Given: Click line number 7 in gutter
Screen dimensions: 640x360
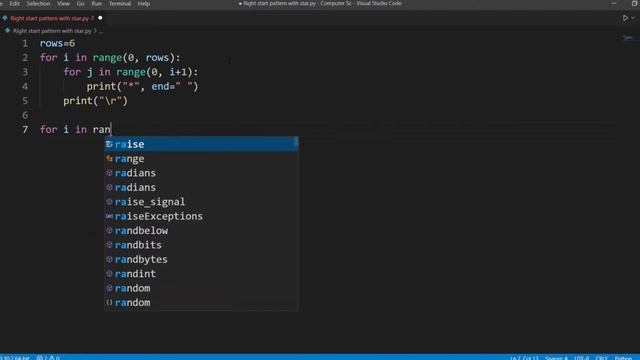Looking at the screenshot, I should 25,130.
